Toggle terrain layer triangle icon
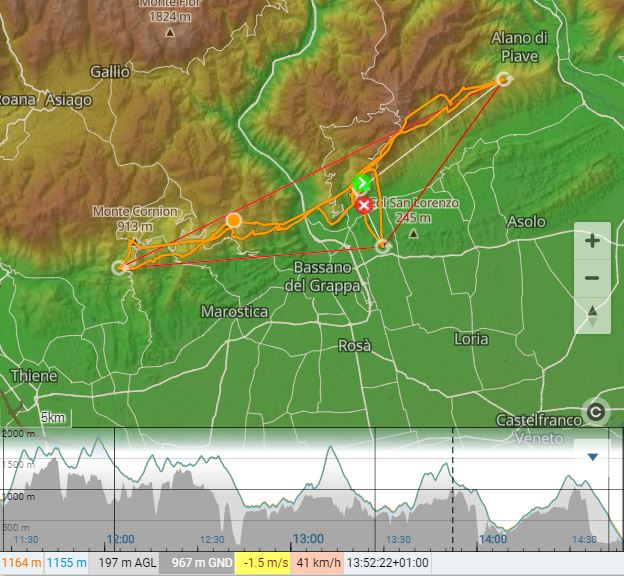The width and height of the screenshot is (624, 576). [592, 315]
